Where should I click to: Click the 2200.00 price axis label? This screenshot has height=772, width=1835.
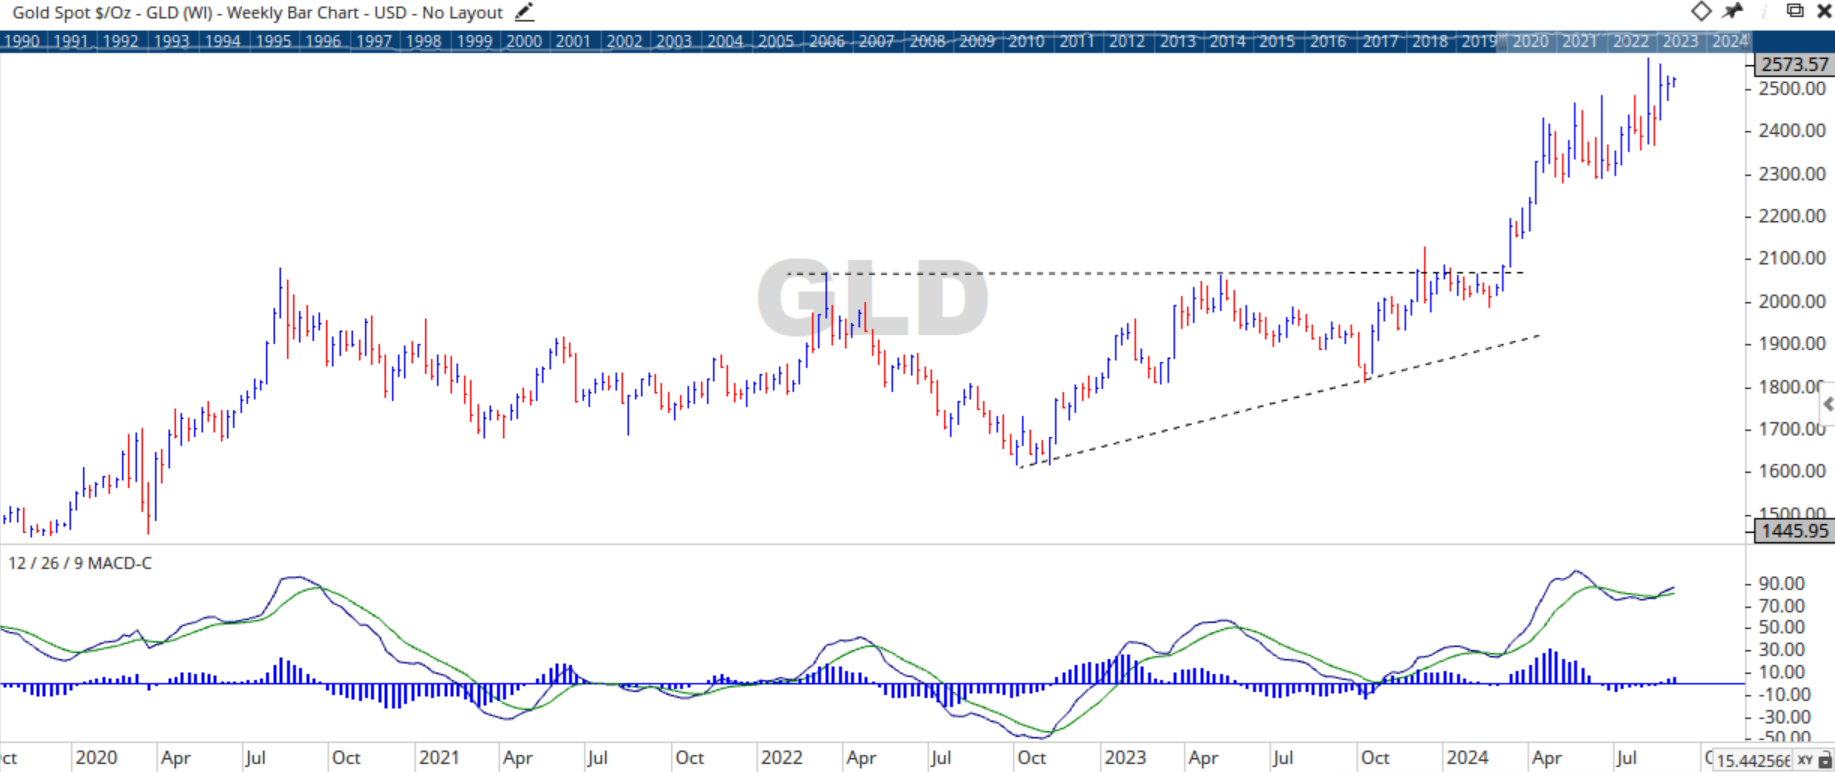[x=1792, y=216]
